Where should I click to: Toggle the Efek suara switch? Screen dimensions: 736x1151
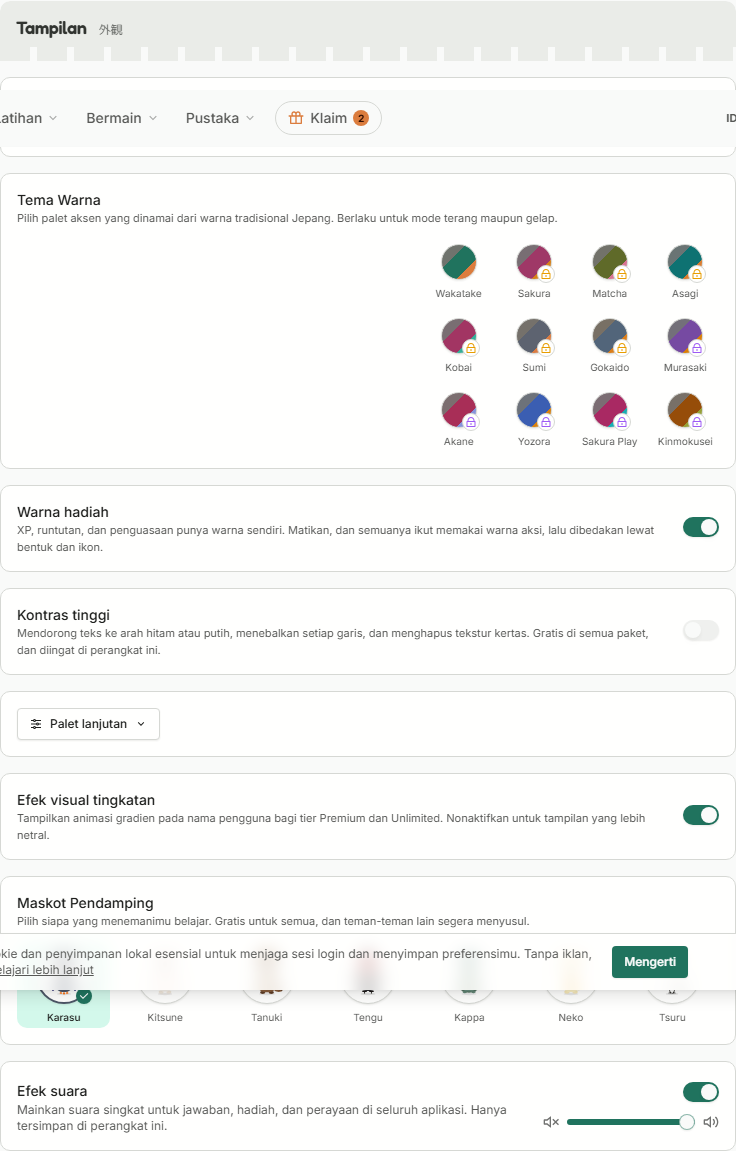[701, 1092]
